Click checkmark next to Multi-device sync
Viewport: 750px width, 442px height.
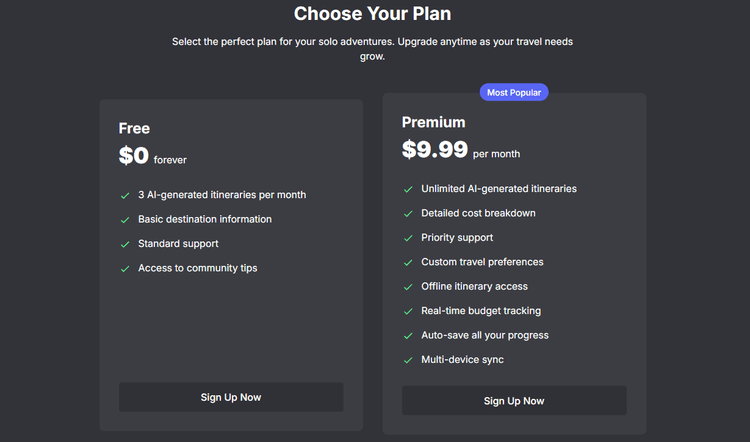tap(408, 360)
